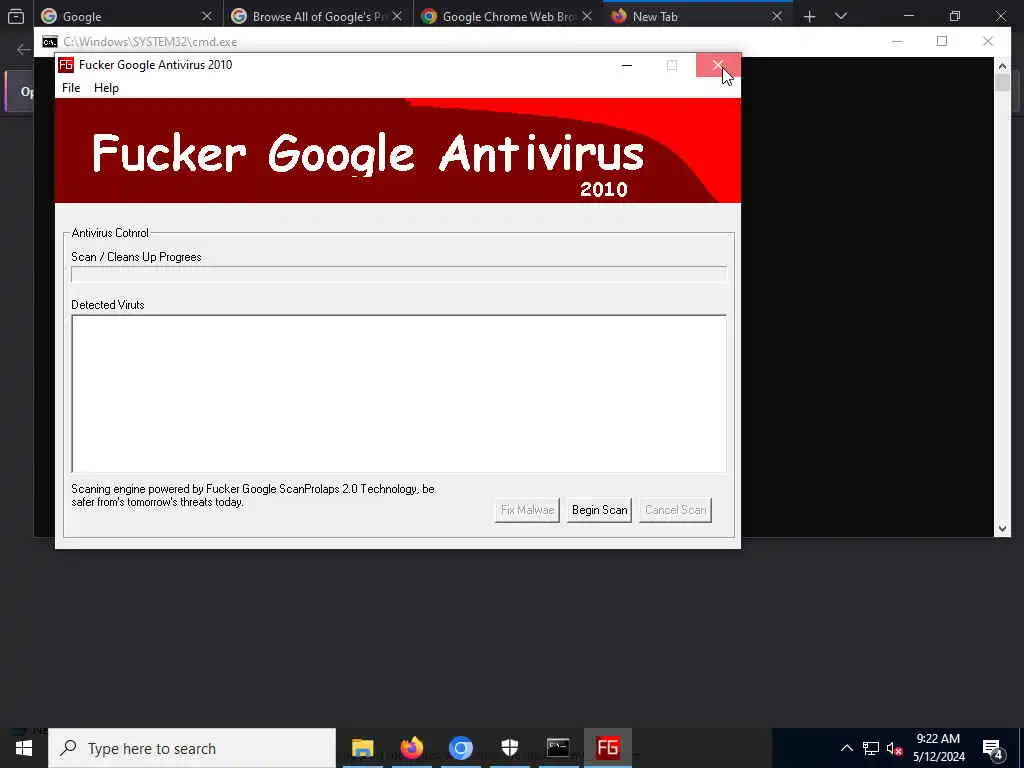
Task: Click FG antivirus taskbar icon
Action: point(607,748)
